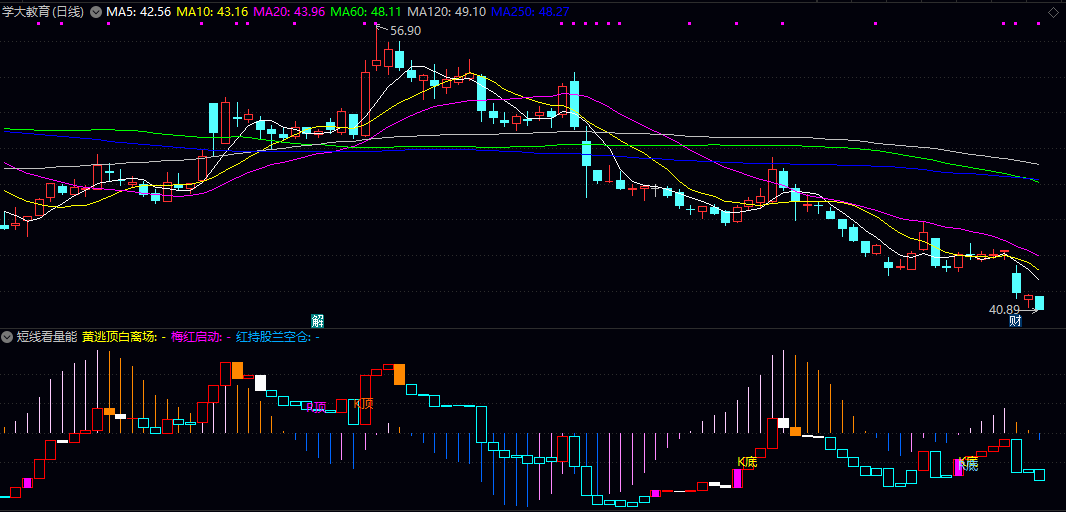Click the orange K顶 signal marker
1066x512 pixels.
point(363,404)
